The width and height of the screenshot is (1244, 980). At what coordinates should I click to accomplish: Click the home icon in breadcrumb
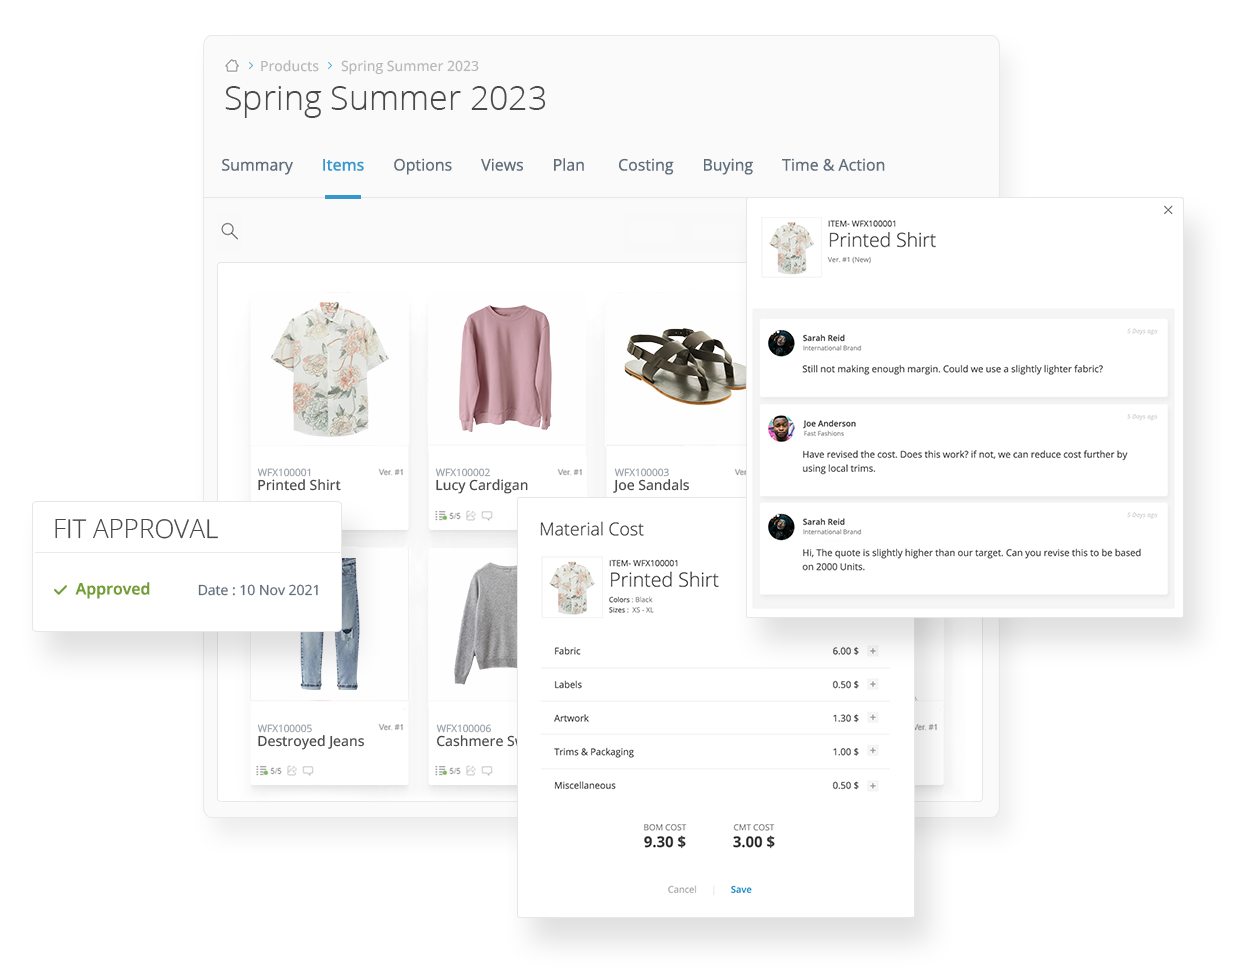click(232, 66)
